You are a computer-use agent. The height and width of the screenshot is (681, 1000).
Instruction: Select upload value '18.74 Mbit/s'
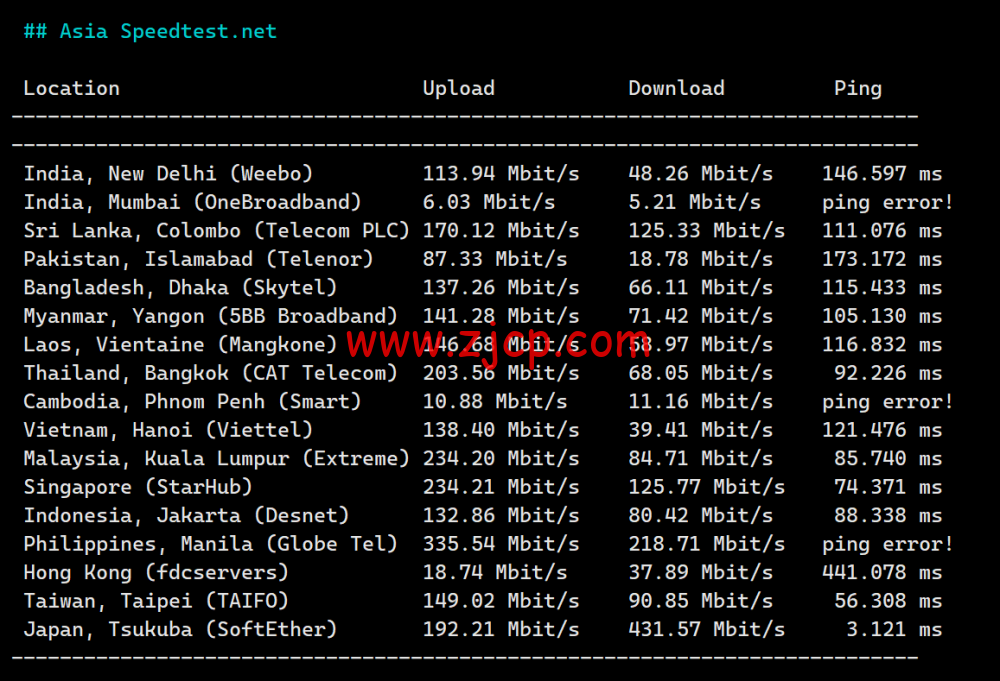[x=495, y=573]
